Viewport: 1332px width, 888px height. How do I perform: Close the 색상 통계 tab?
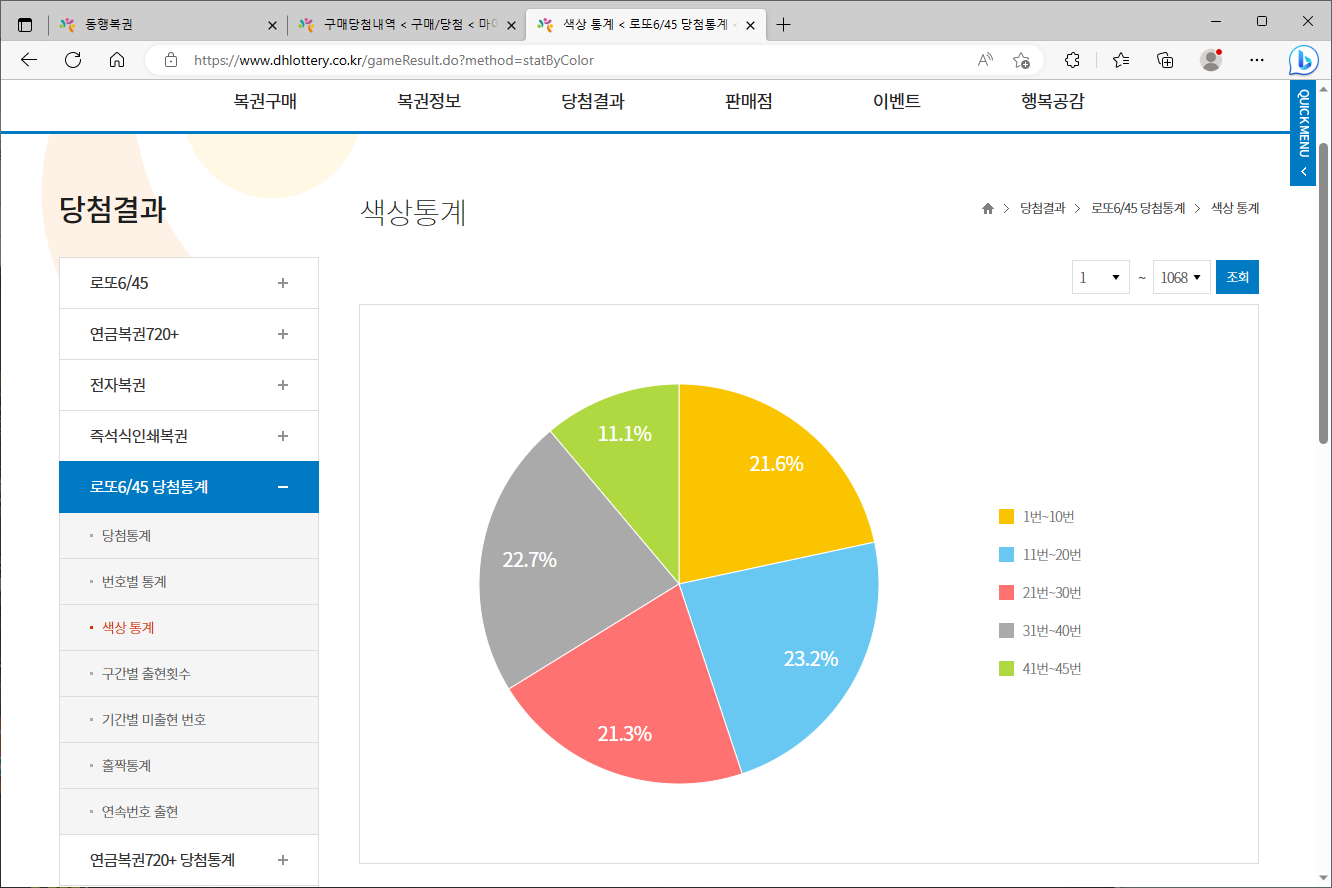point(750,25)
